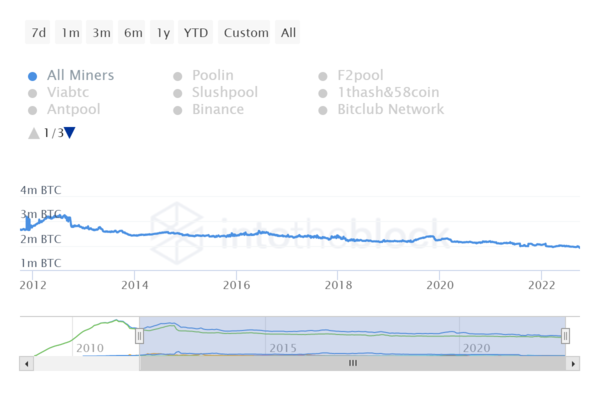Click the navigator left range handle
Screen dimensions: 600x400
coord(140,336)
